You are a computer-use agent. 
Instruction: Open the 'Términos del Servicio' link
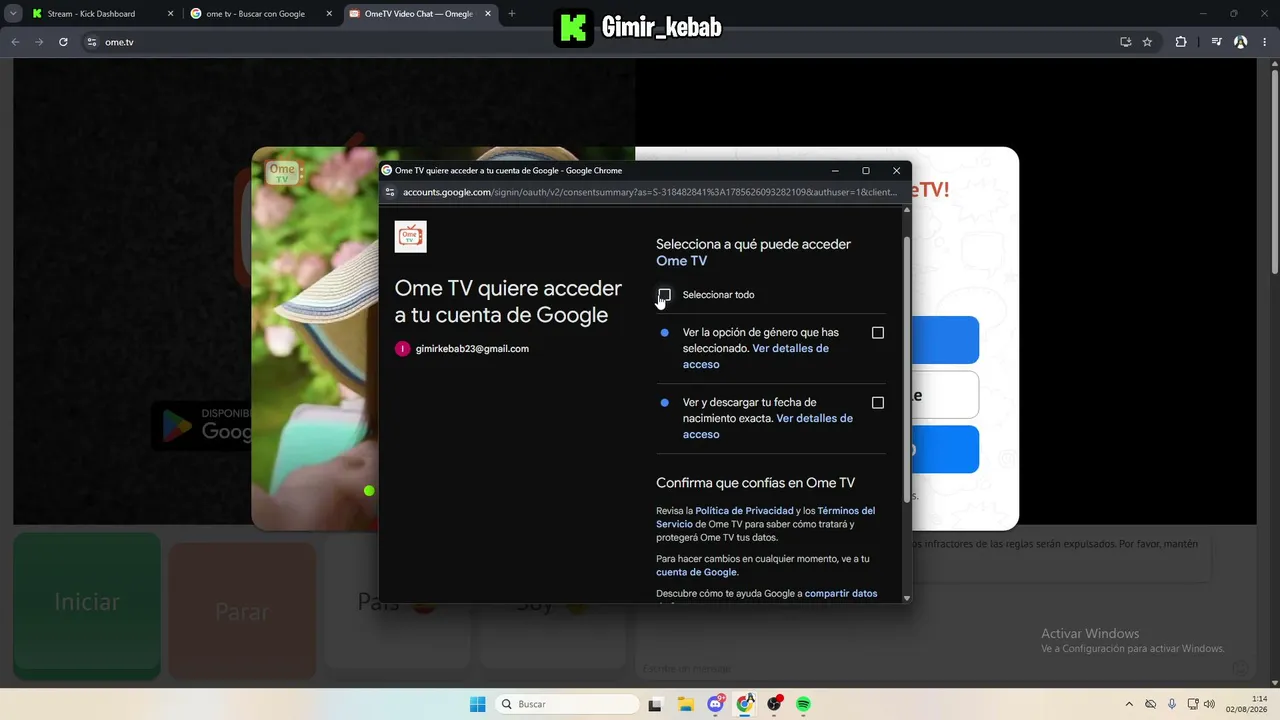[766, 517]
